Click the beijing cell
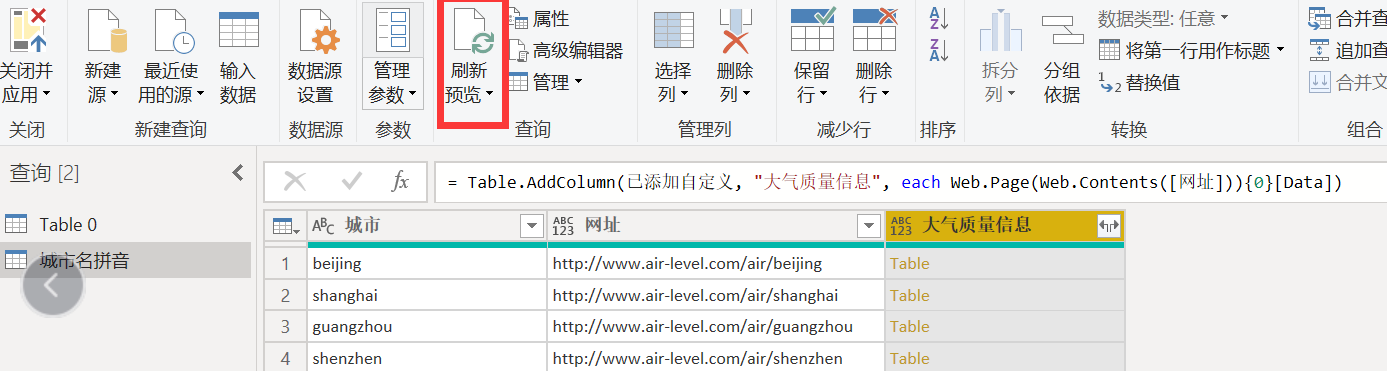1387x371 pixels. pyautogui.click(x=427, y=264)
